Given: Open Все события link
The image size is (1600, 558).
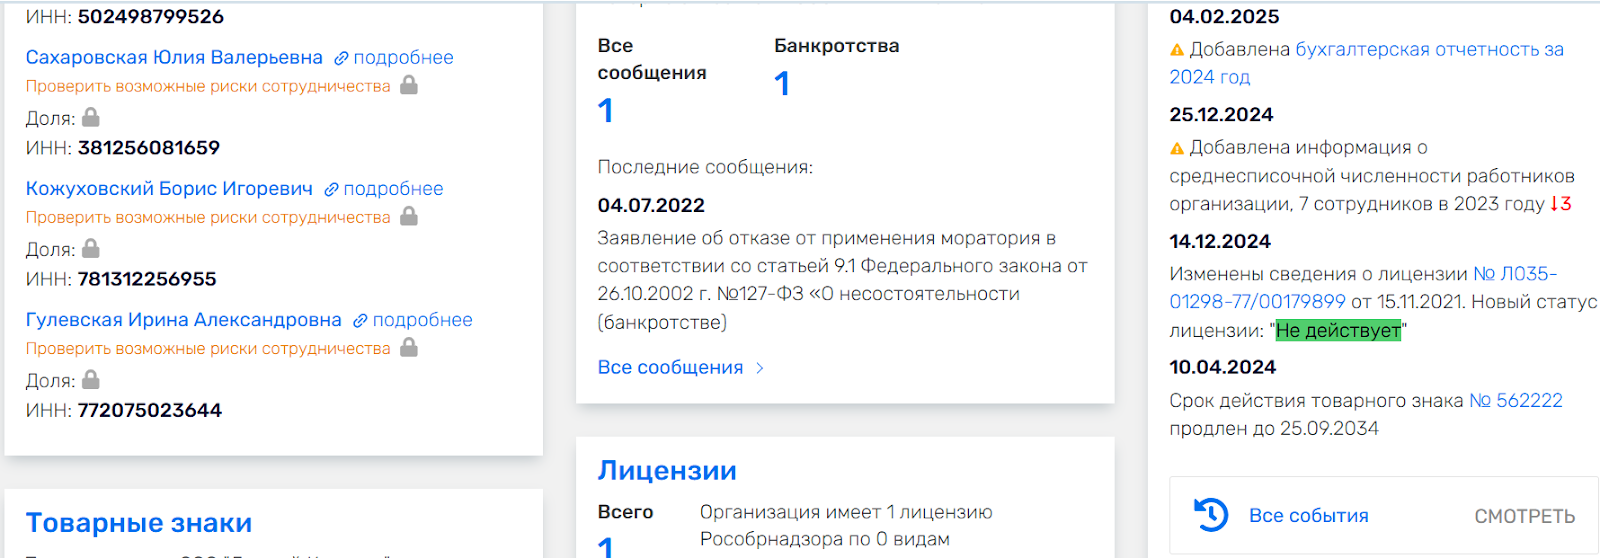Looking at the screenshot, I should click(1308, 515).
